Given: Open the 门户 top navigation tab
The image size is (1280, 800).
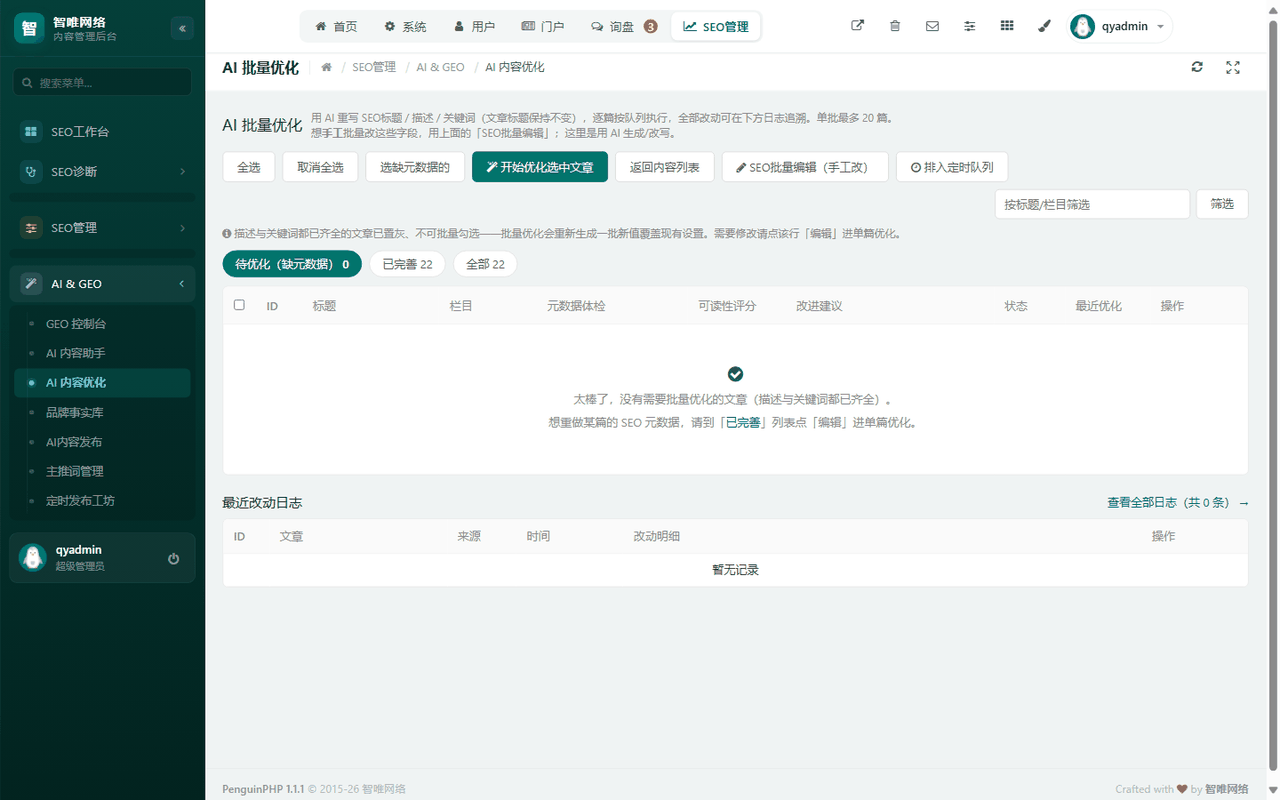Looking at the screenshot, I should coord(543,27).
